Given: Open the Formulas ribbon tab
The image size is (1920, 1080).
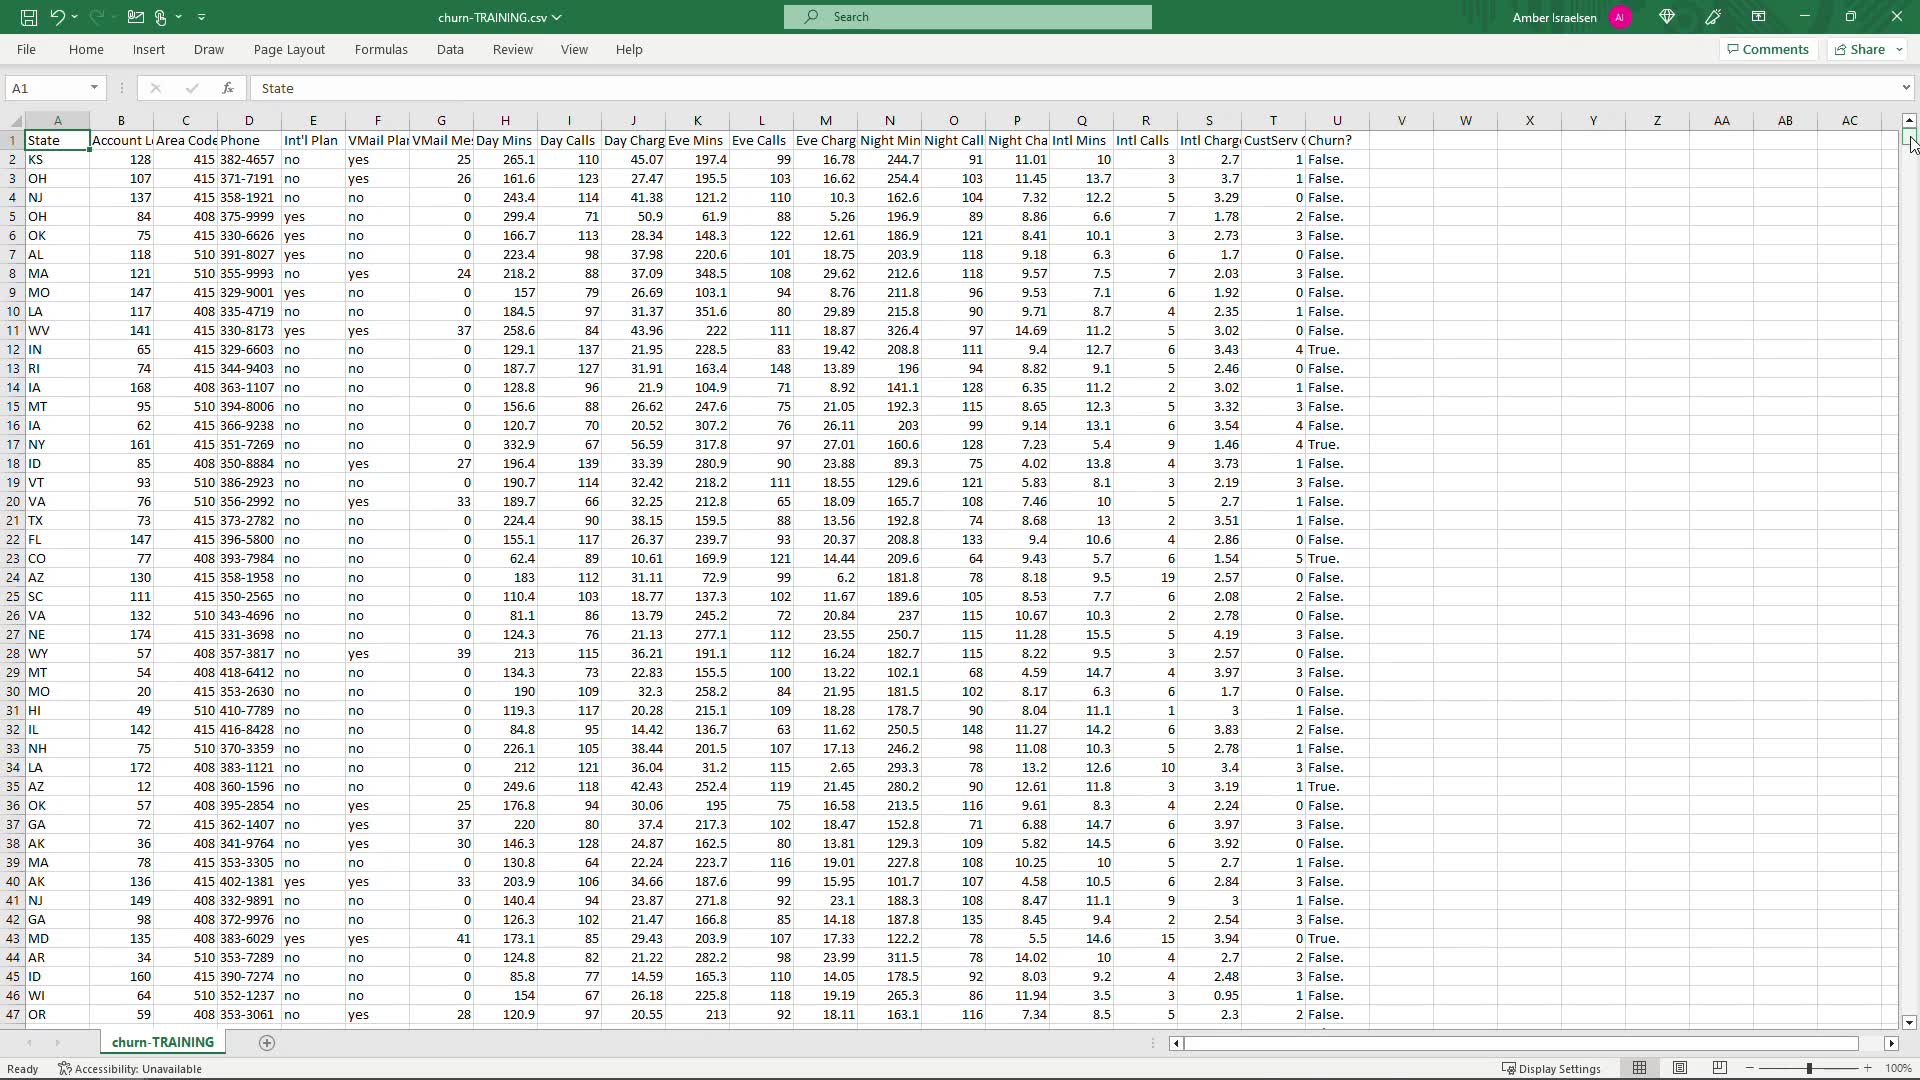Looking at the screenshot, I should 381,49.
